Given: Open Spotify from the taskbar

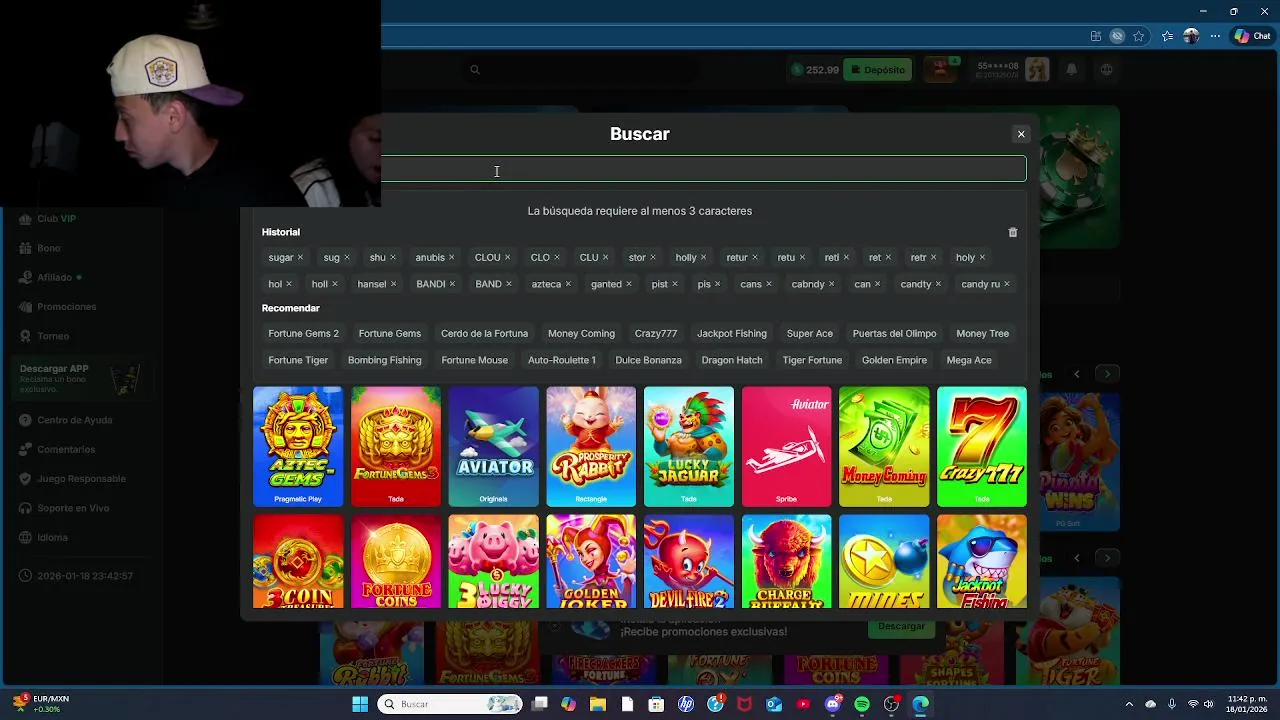Looking at the screenshot, I should (862, 704).
